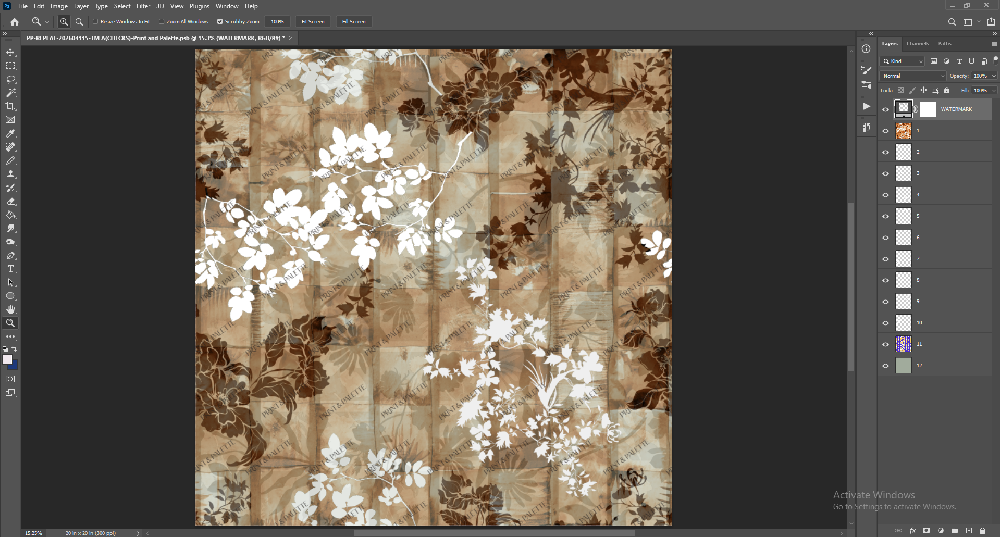Open the Image menu
Image resolution: width=1000 pixels, height=537 pixels.
pyautogui.click(x=59, y=6)
